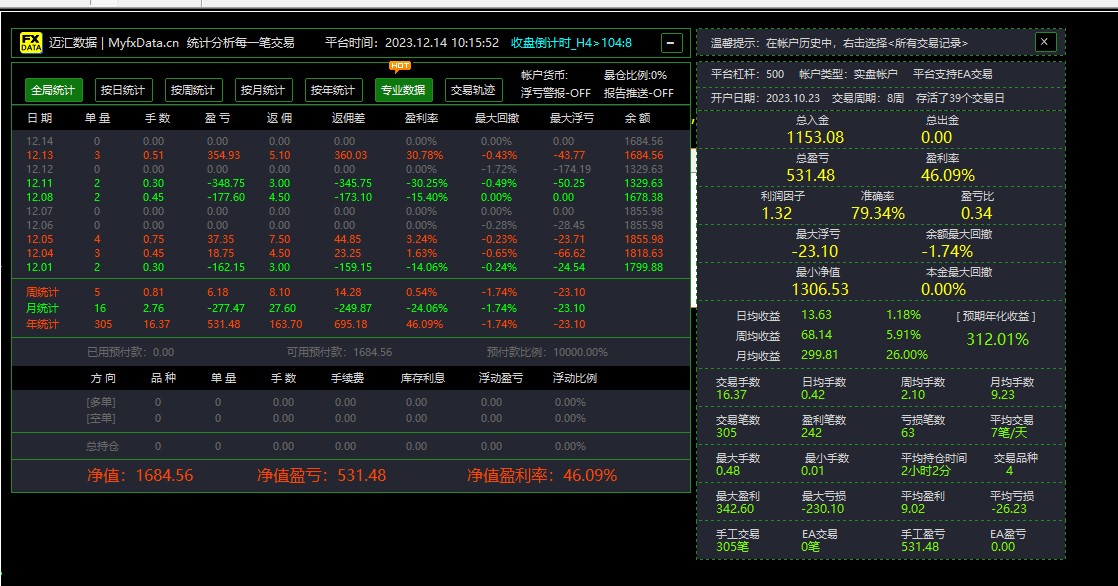Close the right info panel with X
The height and width of the screenshot is (586, 1118).
(1045, 41)
